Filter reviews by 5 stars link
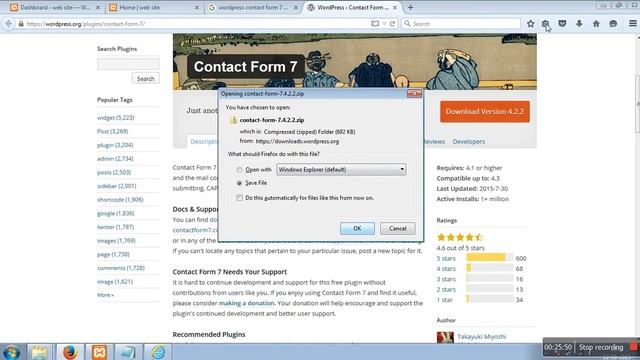This screenshot has width=640, height=360. click(446, 258)
